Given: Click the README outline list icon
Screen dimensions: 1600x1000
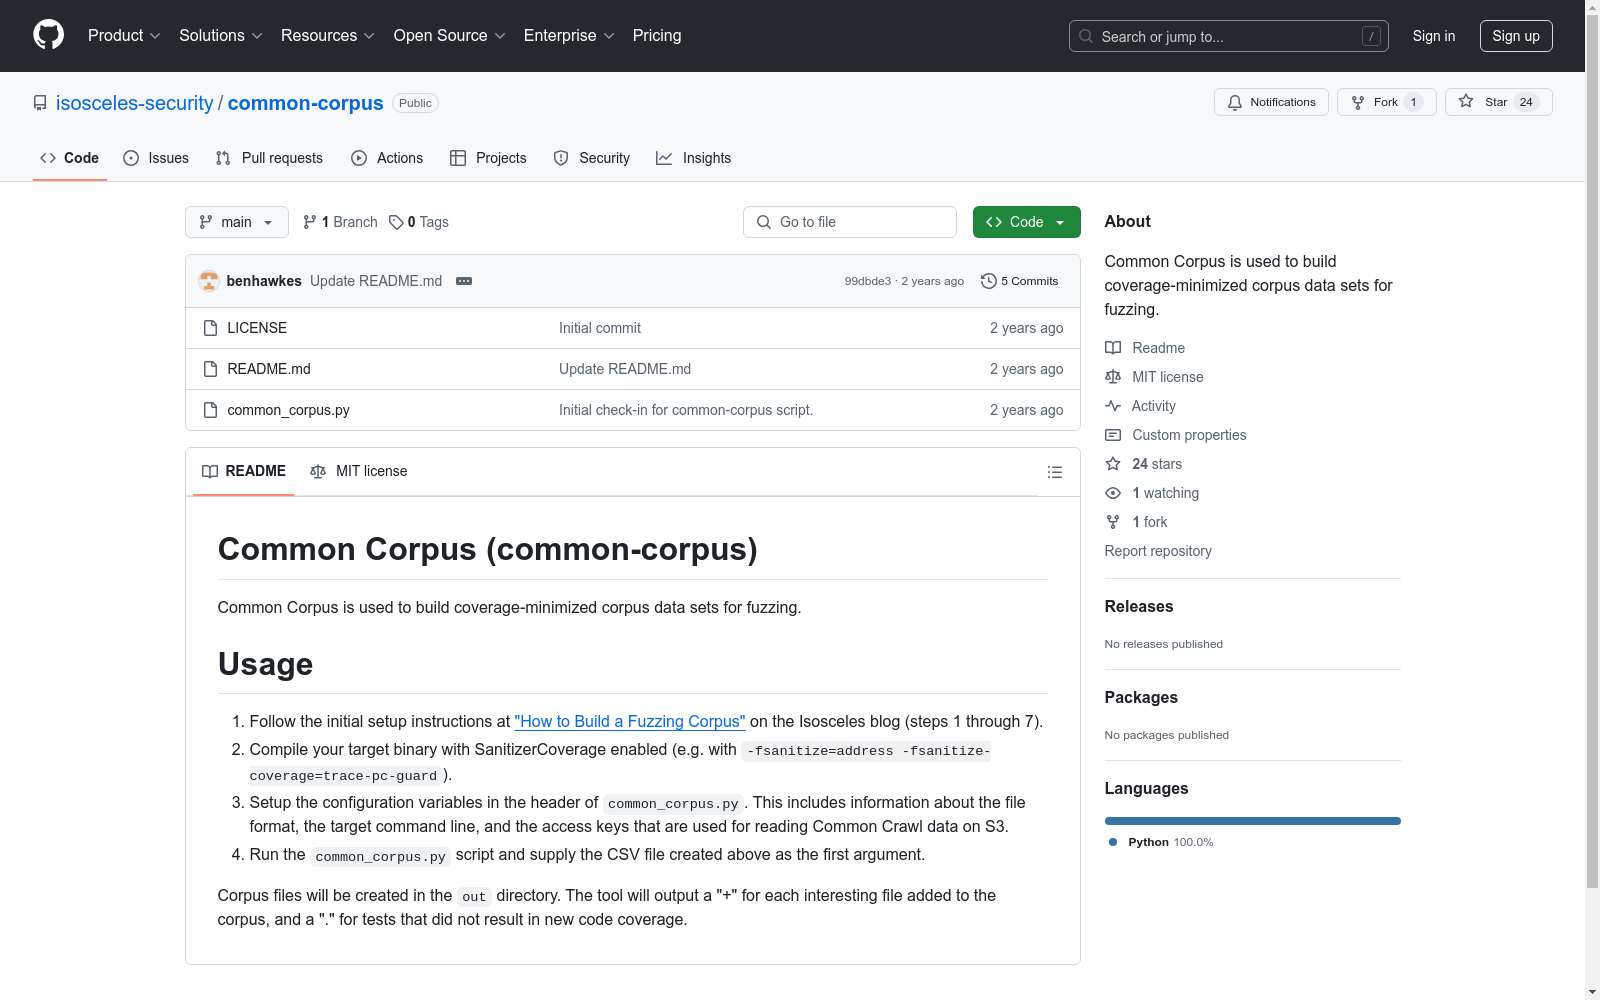Looking at the screenshot, I should 1055,472.
